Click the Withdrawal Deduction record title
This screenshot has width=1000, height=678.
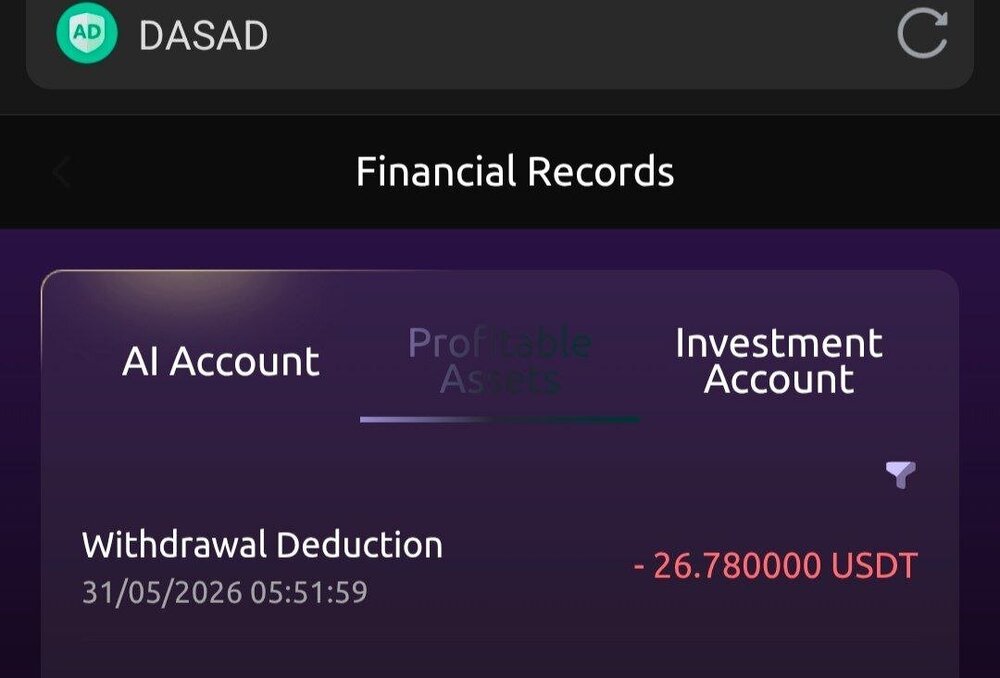pyautogui.click(x=262, y=545)
